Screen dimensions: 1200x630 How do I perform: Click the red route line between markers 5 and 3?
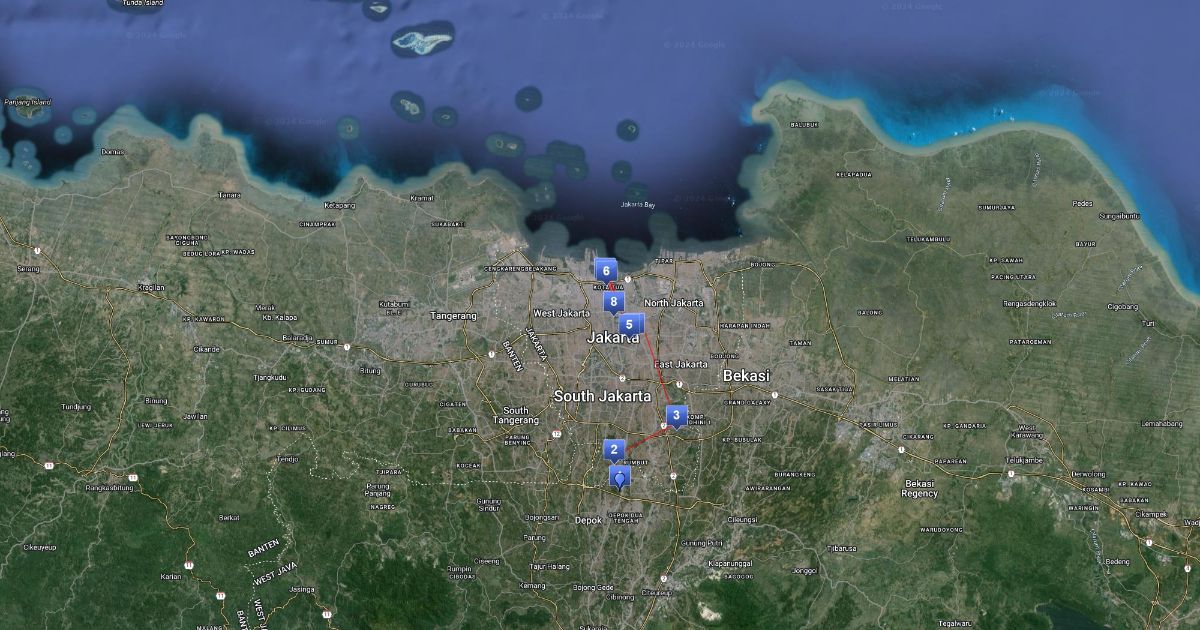657,368
